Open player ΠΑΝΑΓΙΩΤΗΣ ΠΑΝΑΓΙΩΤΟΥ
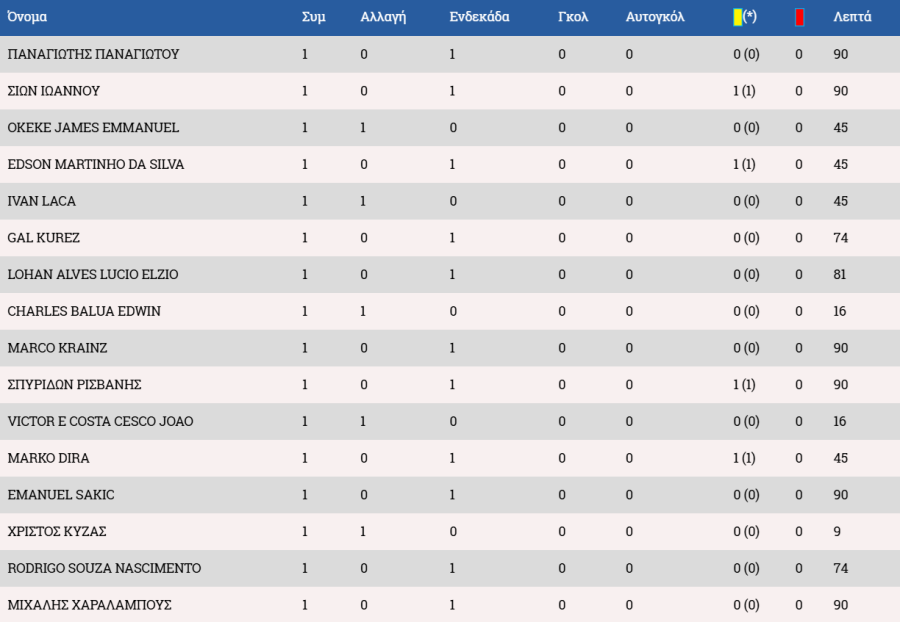 (x=93, y=54)
